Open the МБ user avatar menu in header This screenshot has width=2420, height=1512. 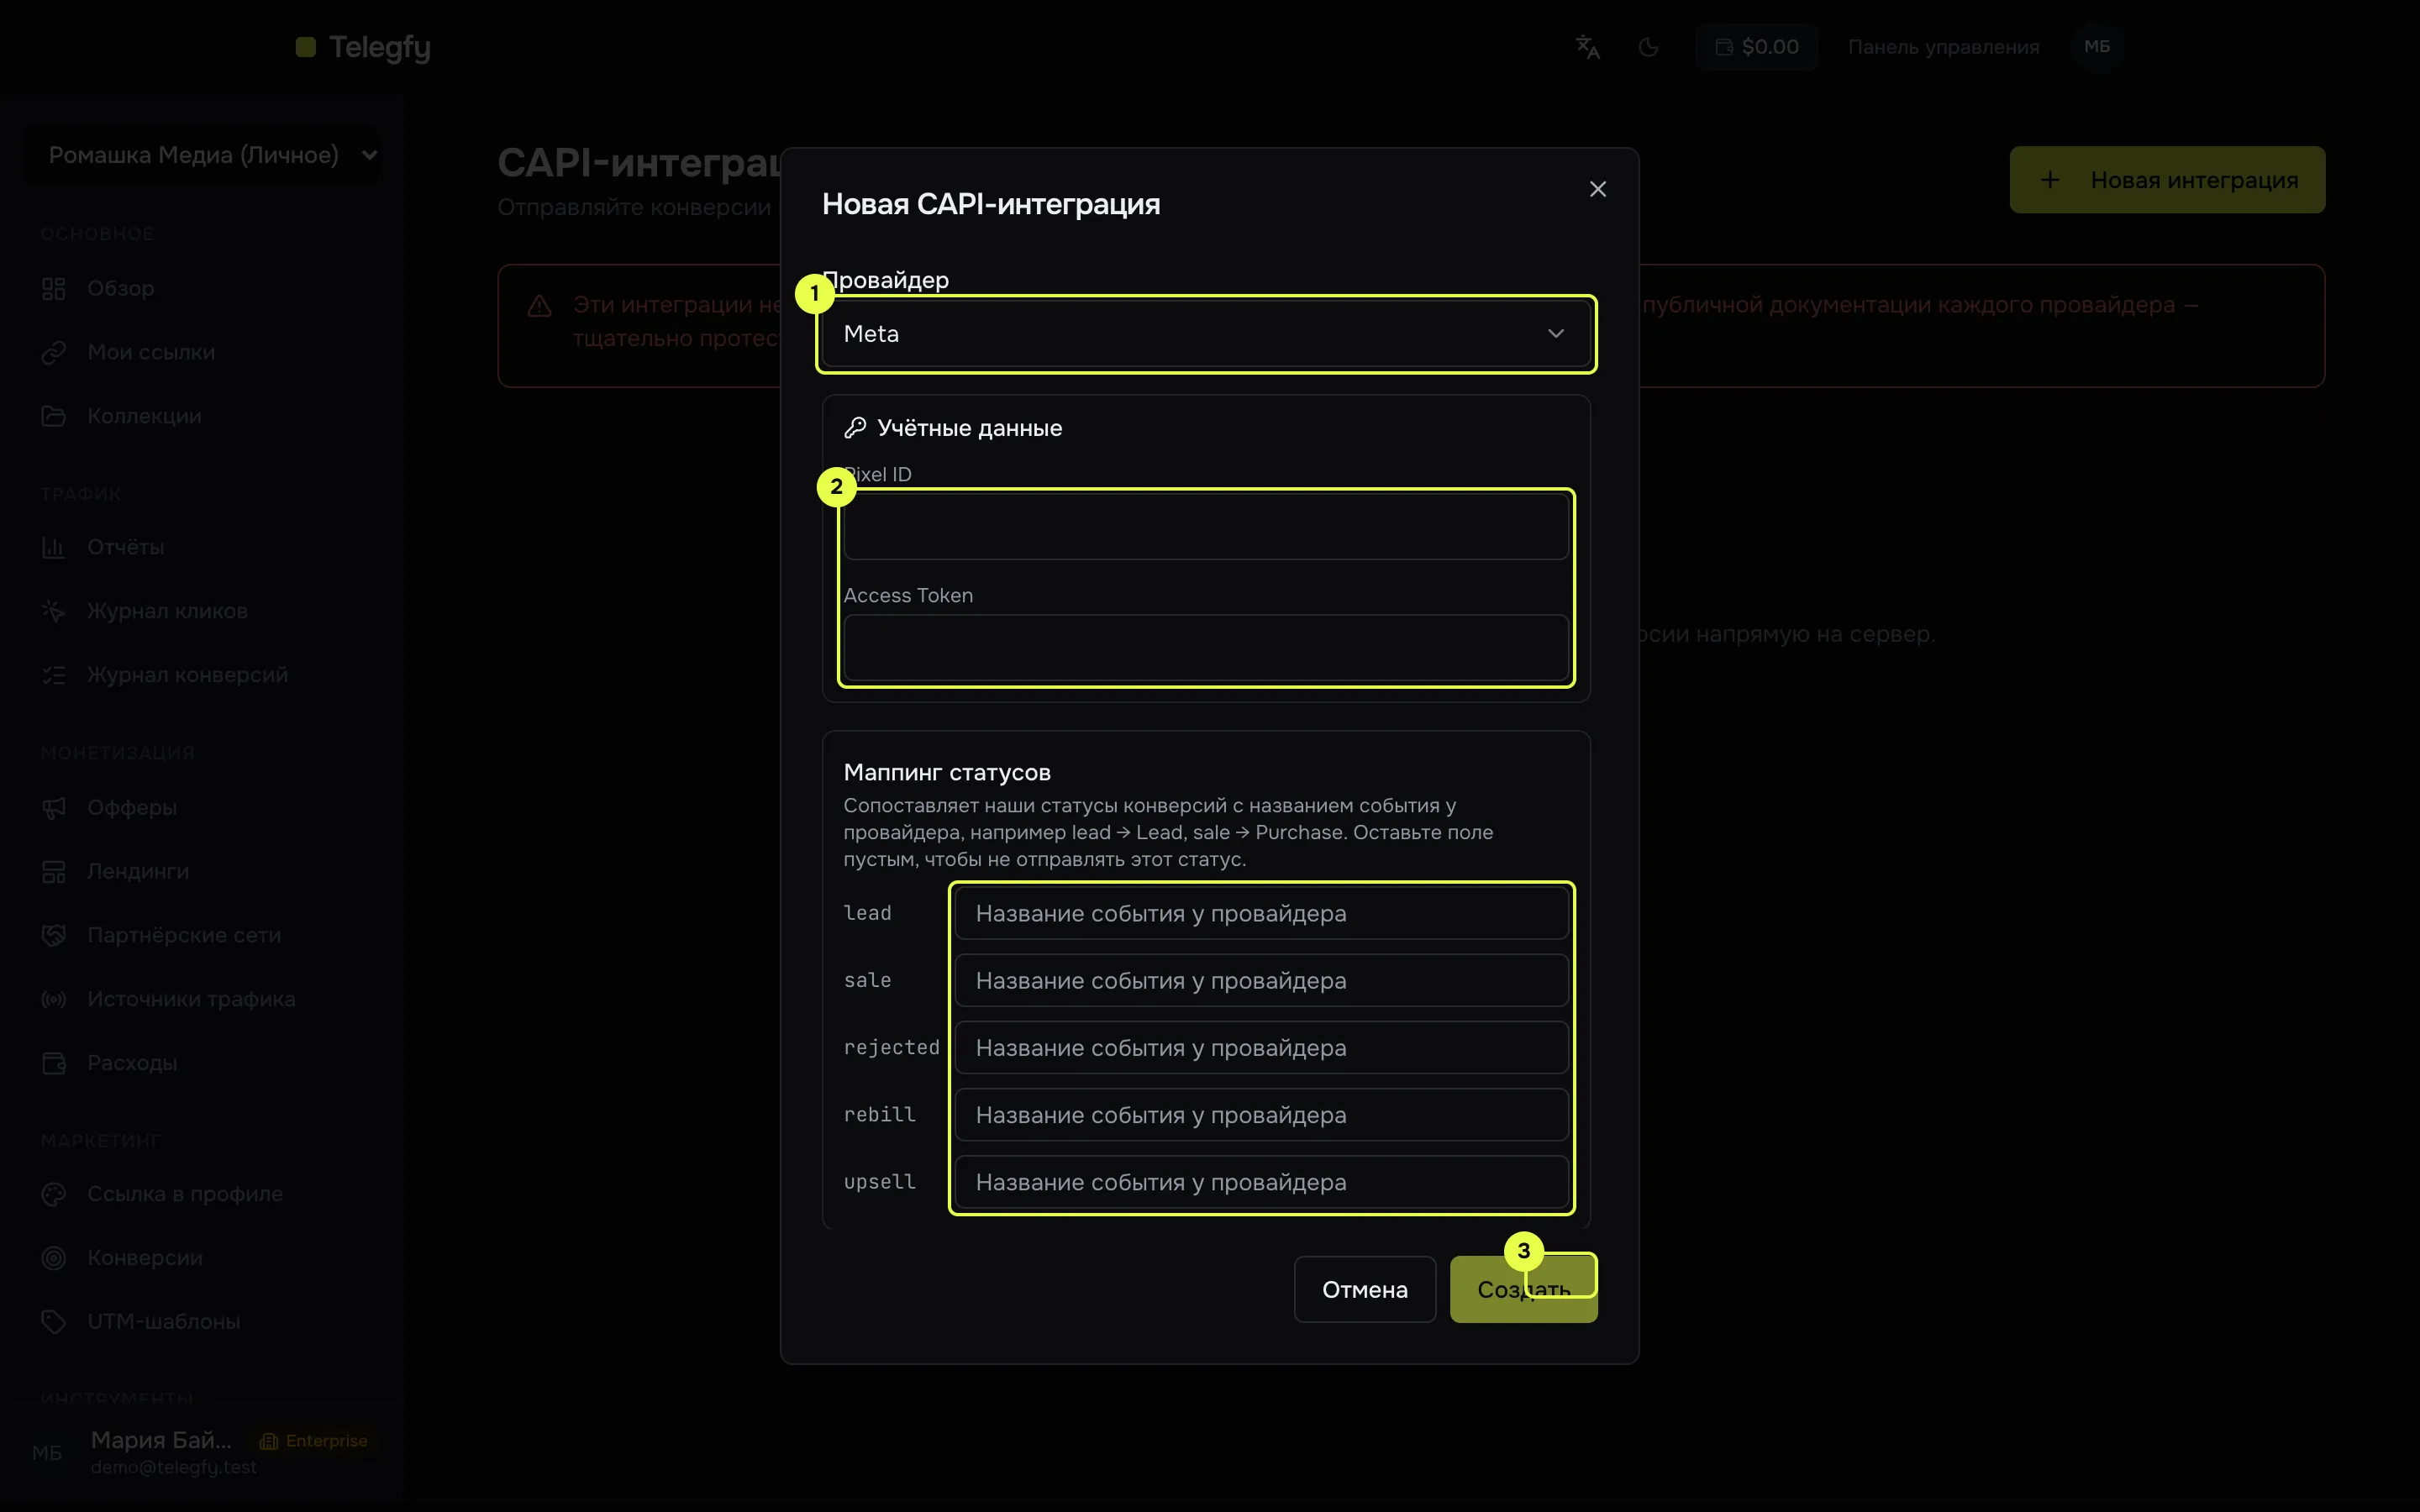tap(2097, 47)
